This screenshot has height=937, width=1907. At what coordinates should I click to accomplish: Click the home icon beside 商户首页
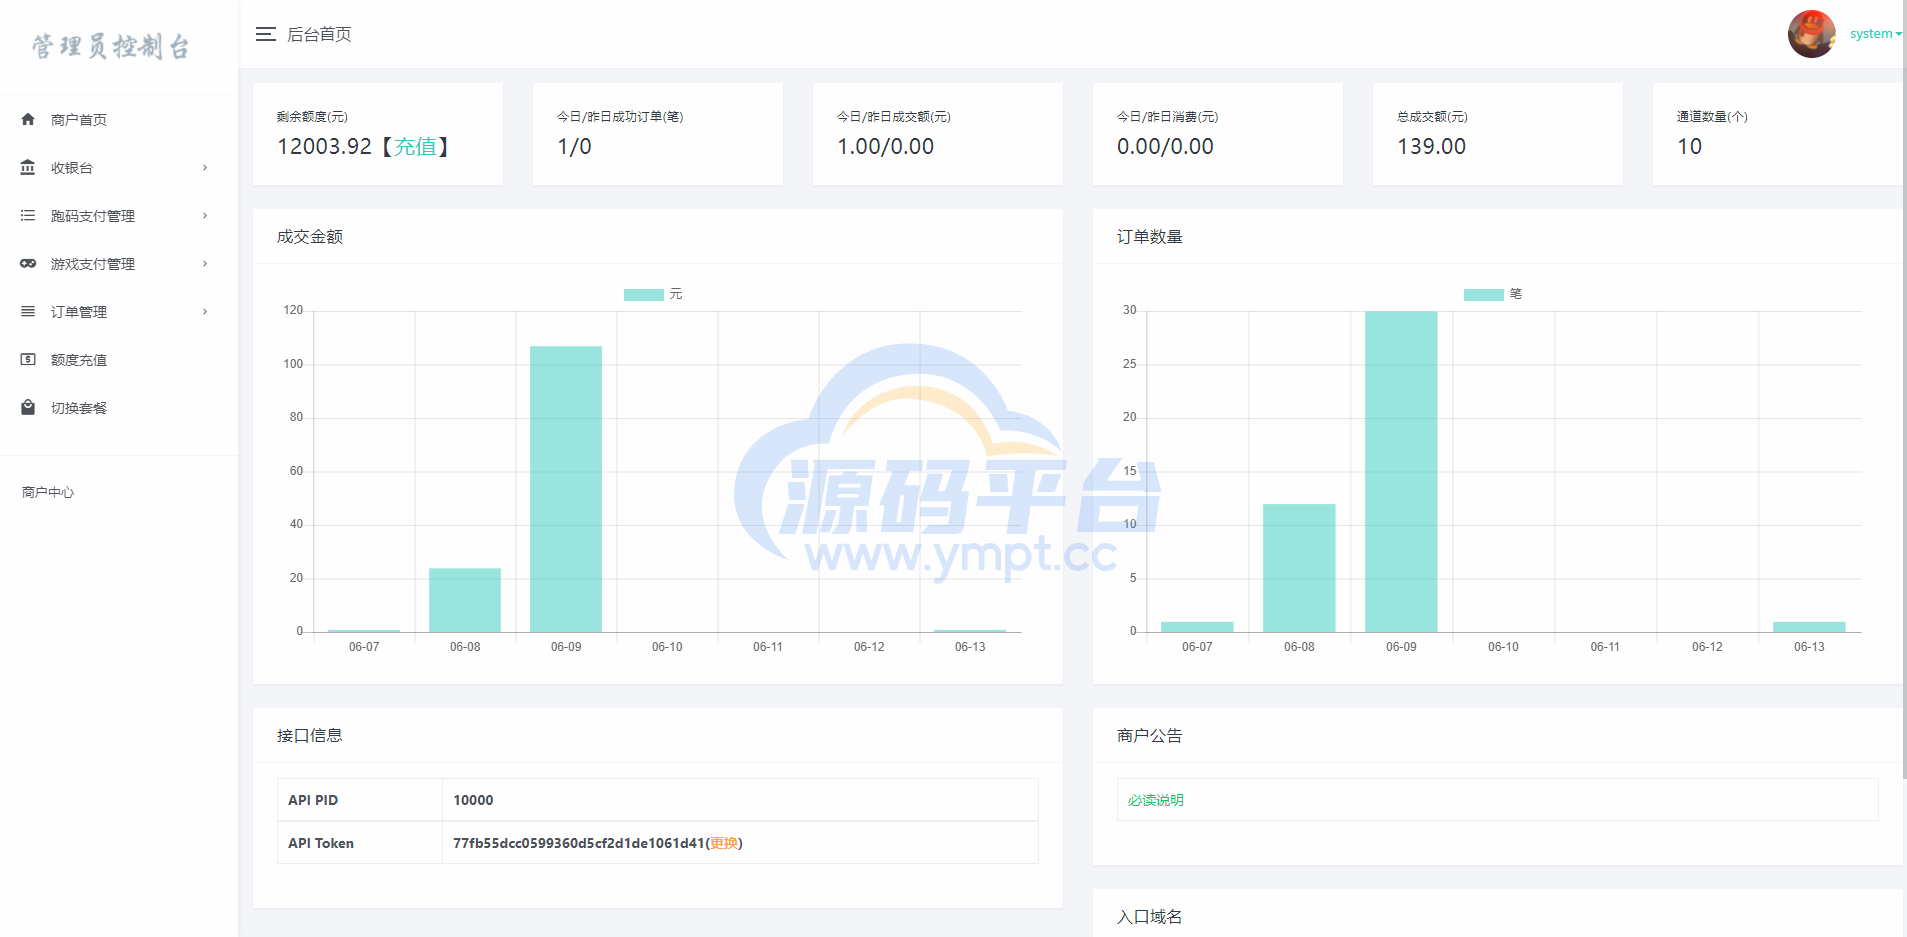pyautogui.click(x=28, y=119)
